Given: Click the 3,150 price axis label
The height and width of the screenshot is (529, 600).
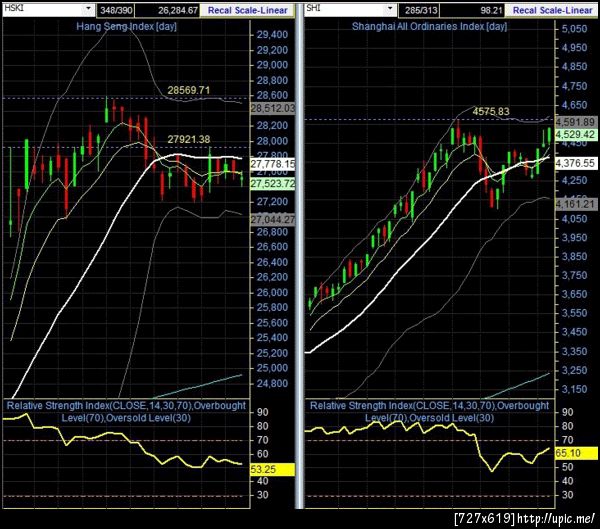Looking at the screenshot, I should 574,389.
